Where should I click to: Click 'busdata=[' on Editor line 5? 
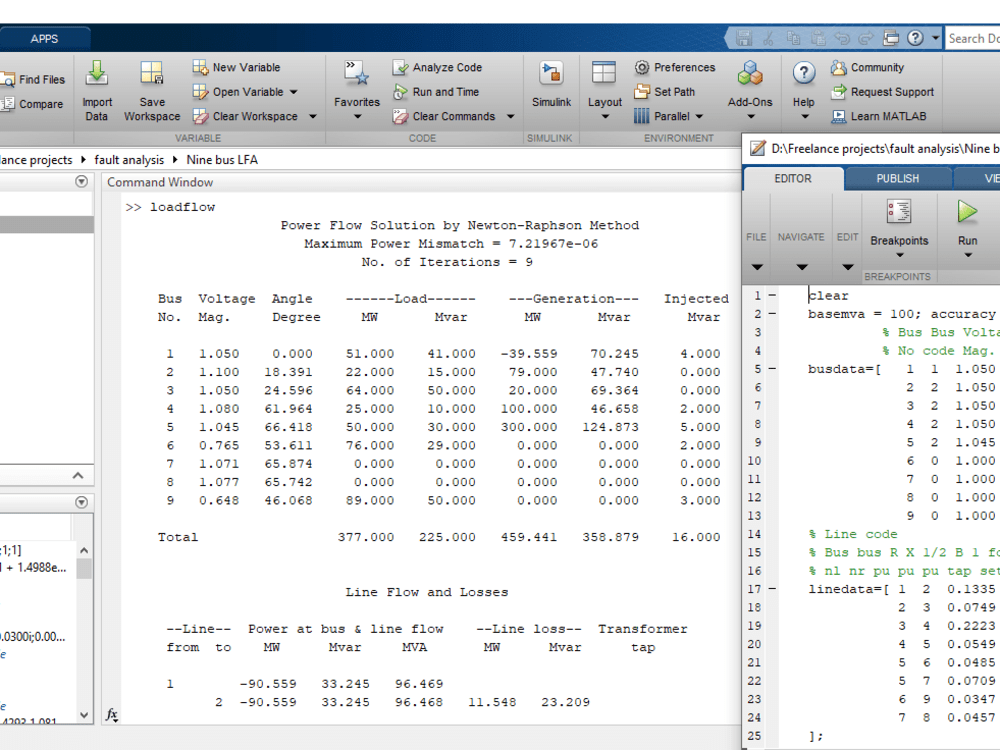844,369
